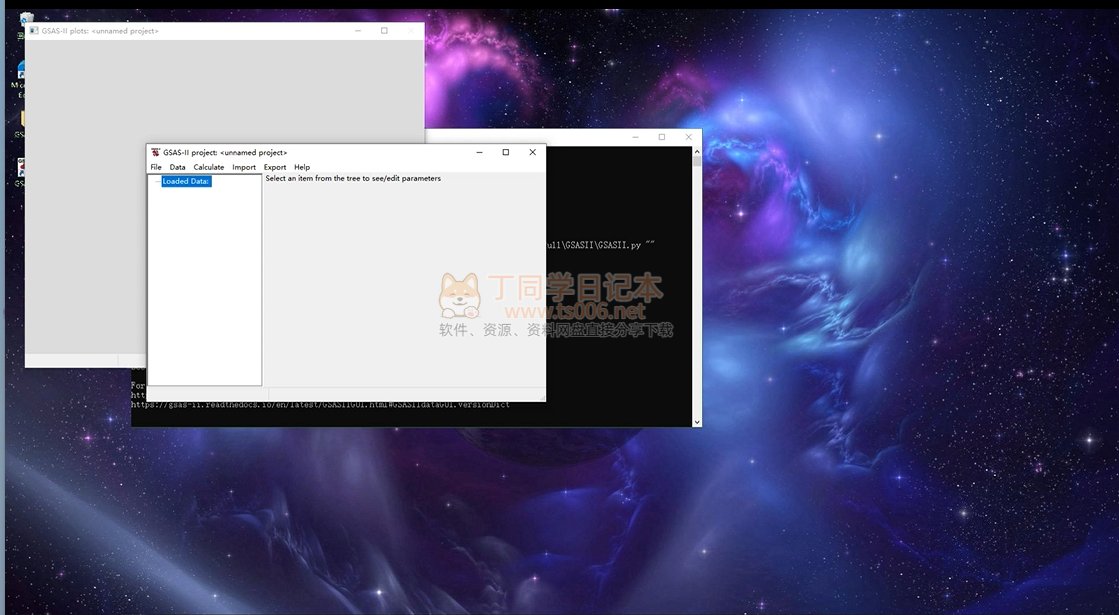Image resolution: width=1119 pixels, height=615 pixels.
Task: Maximize the black console window
Action: pyautogui.click(x=661, y=137)
